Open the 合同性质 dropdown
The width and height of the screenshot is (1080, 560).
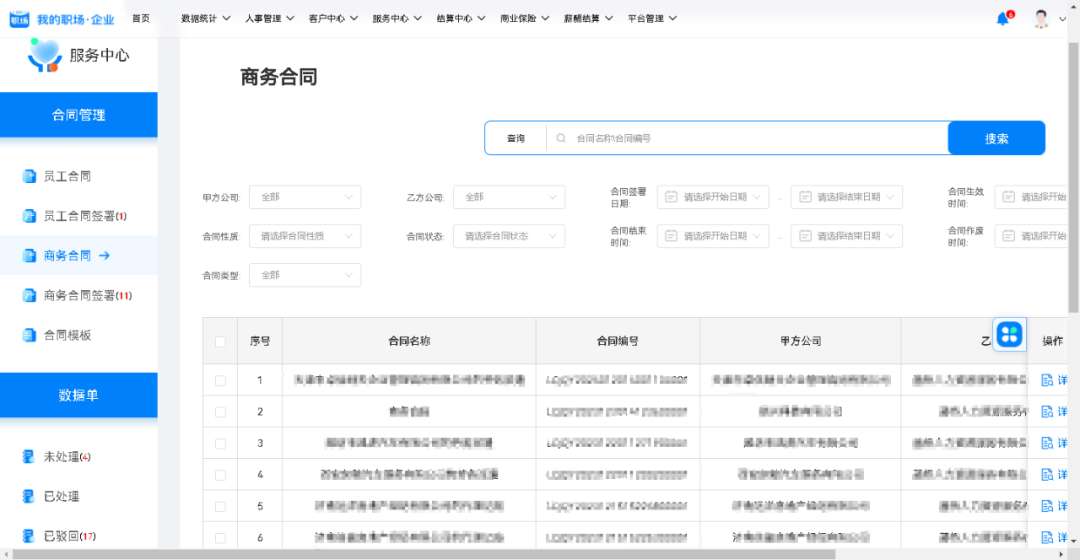tap(305, 236)
